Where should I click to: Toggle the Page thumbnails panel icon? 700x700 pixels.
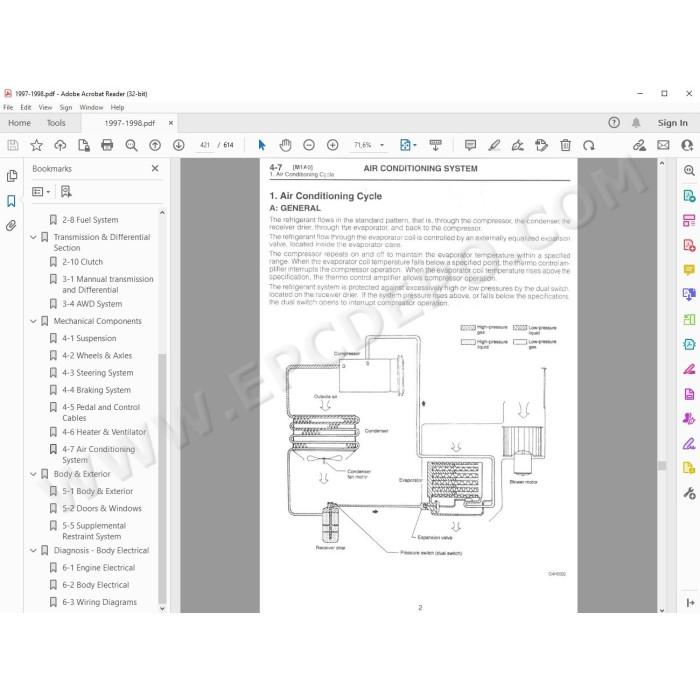(12, 176)
